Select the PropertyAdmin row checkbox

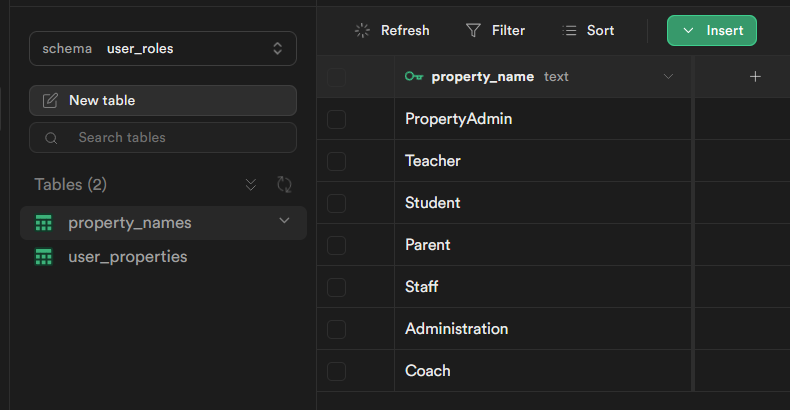pyautogui.click(x=336, y=119)
